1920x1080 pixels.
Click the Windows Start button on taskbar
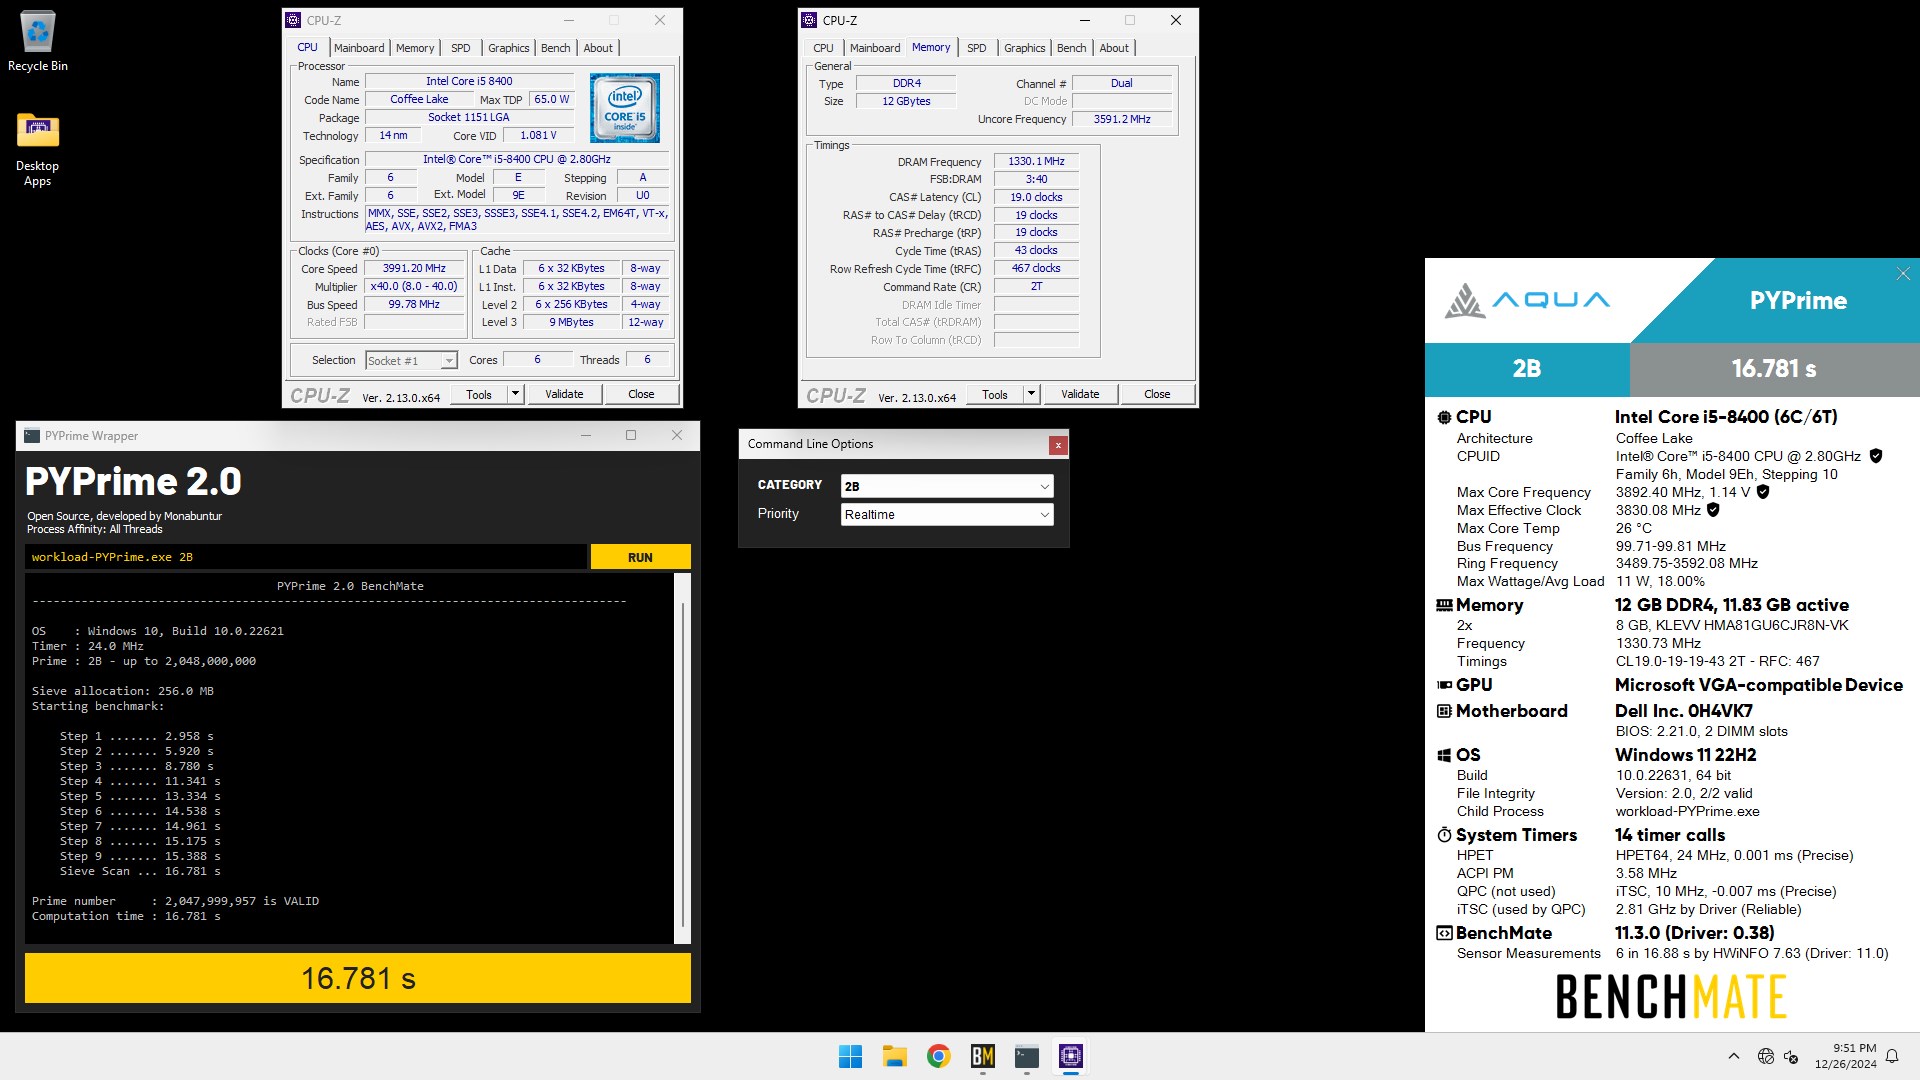pos(850,1056)
